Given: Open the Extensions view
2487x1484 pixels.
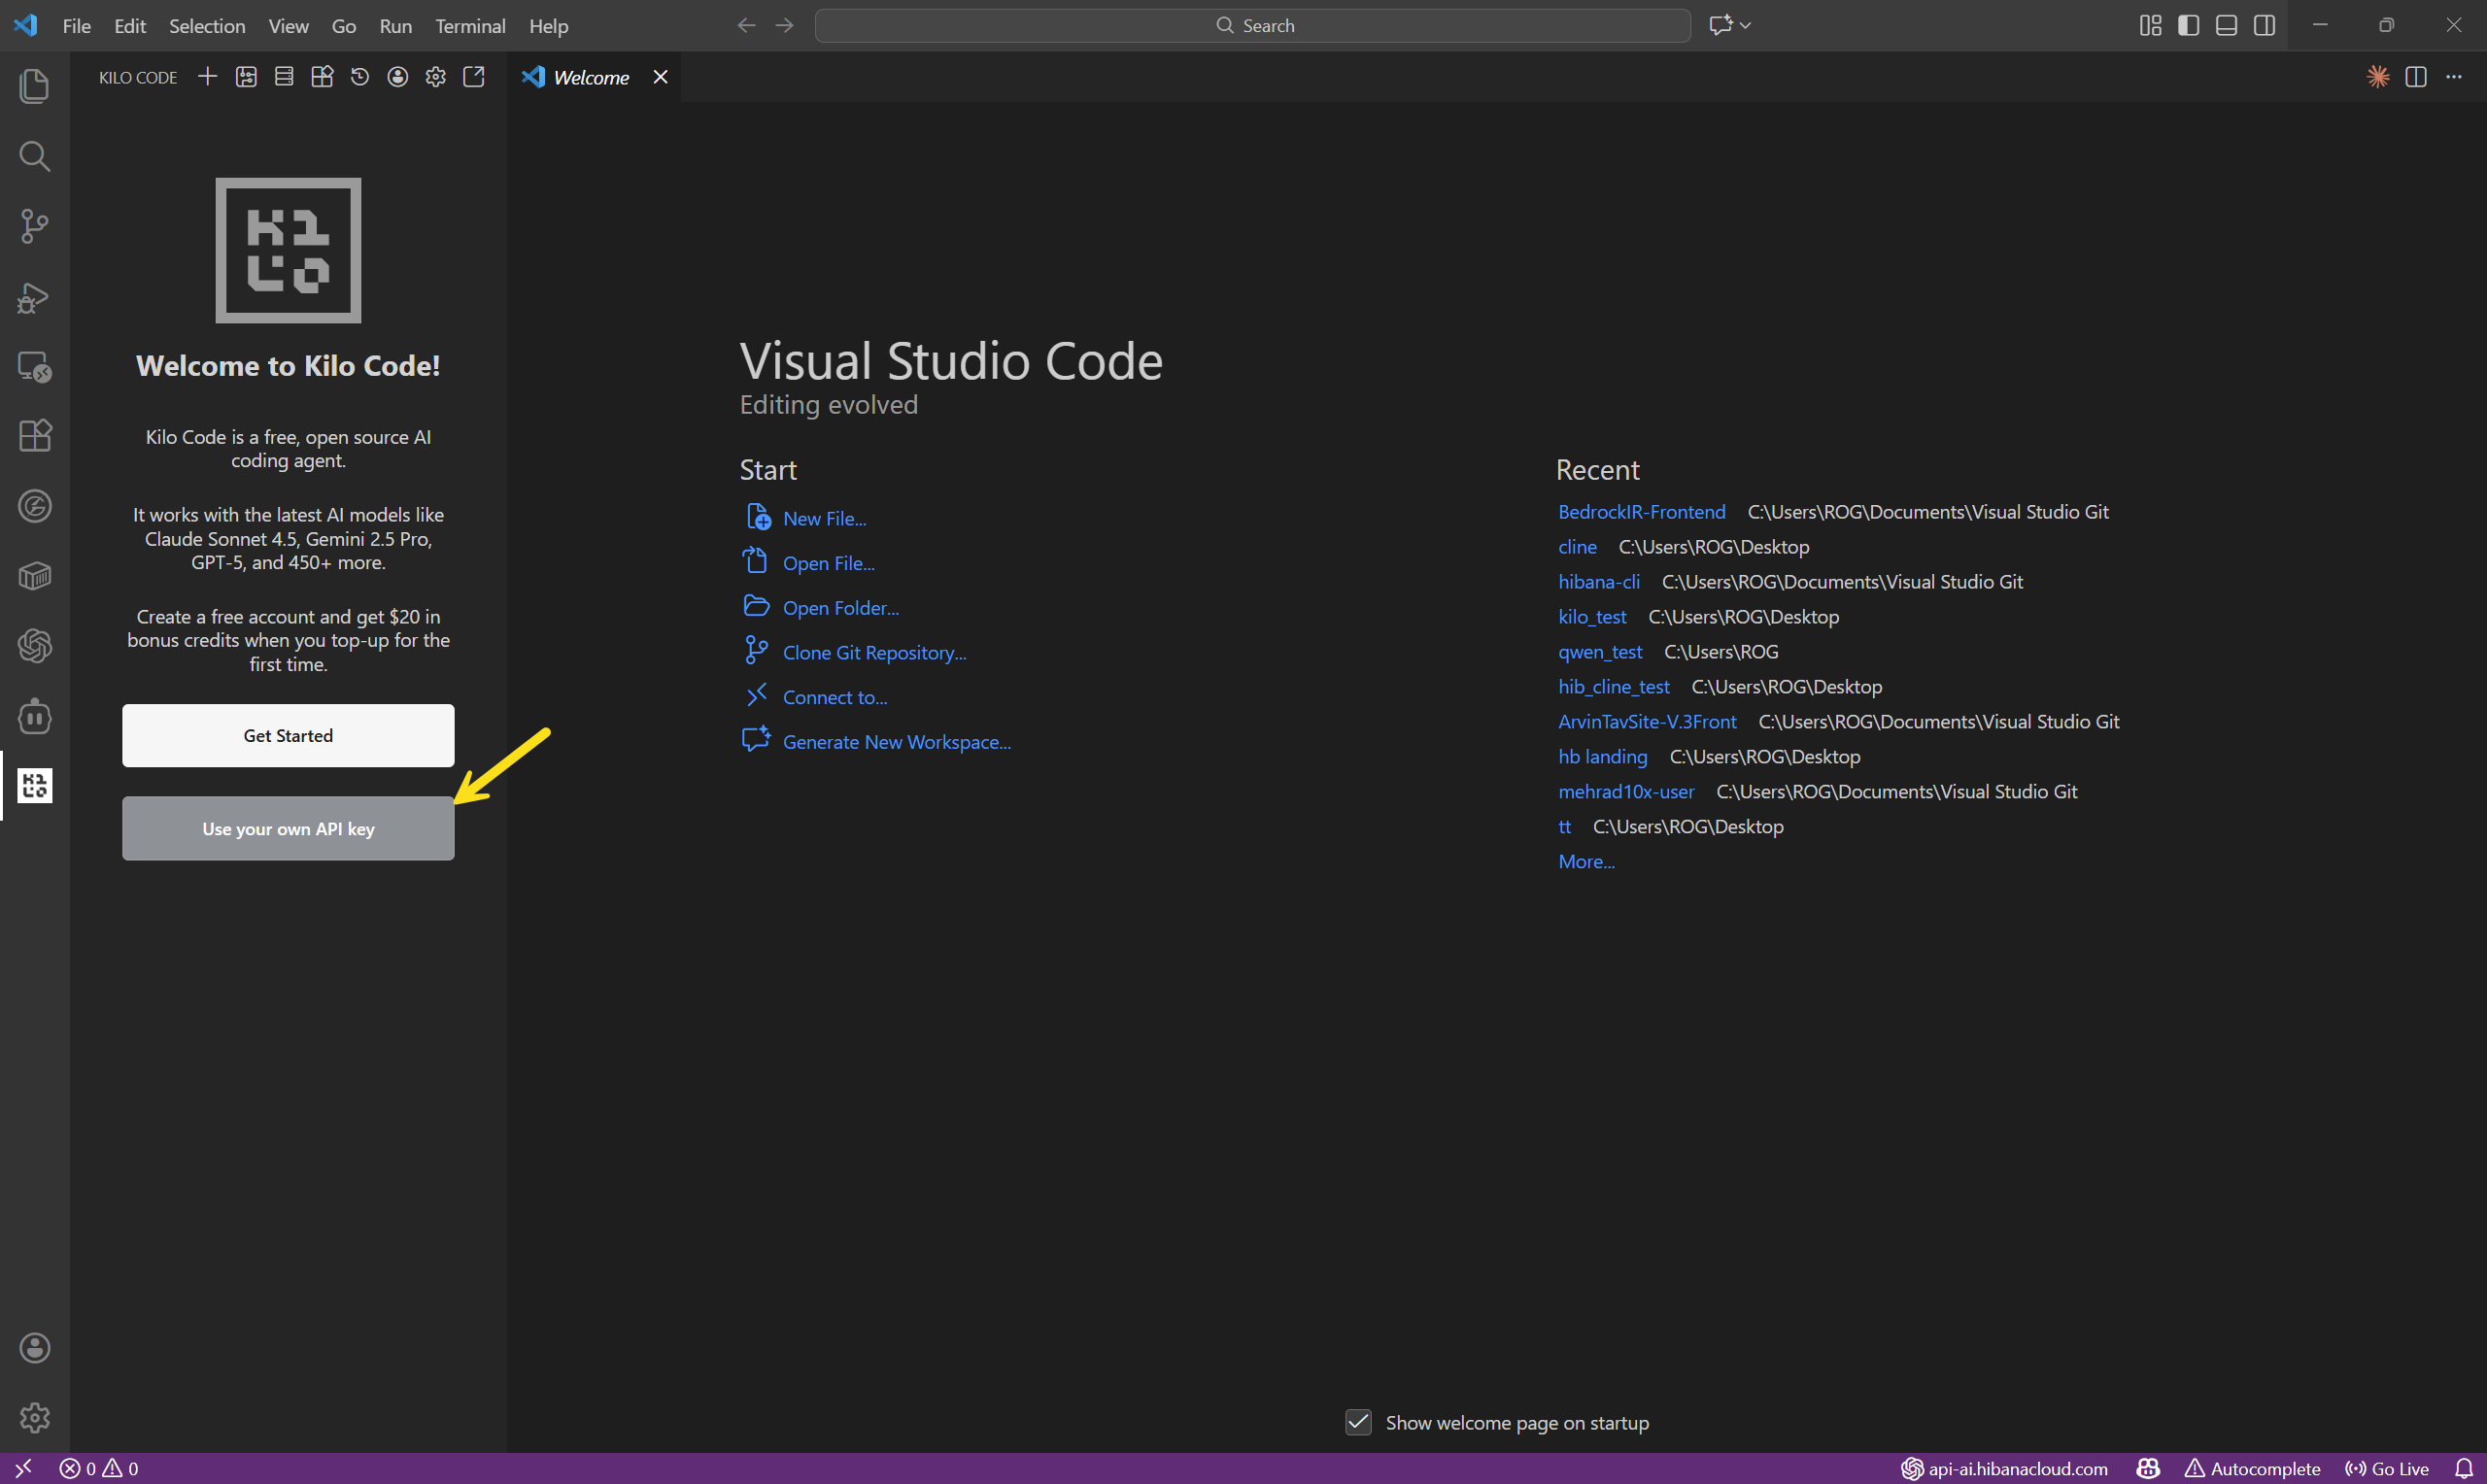Looking at the screenshot, I should pyautogui.click(x=35, y=436).
